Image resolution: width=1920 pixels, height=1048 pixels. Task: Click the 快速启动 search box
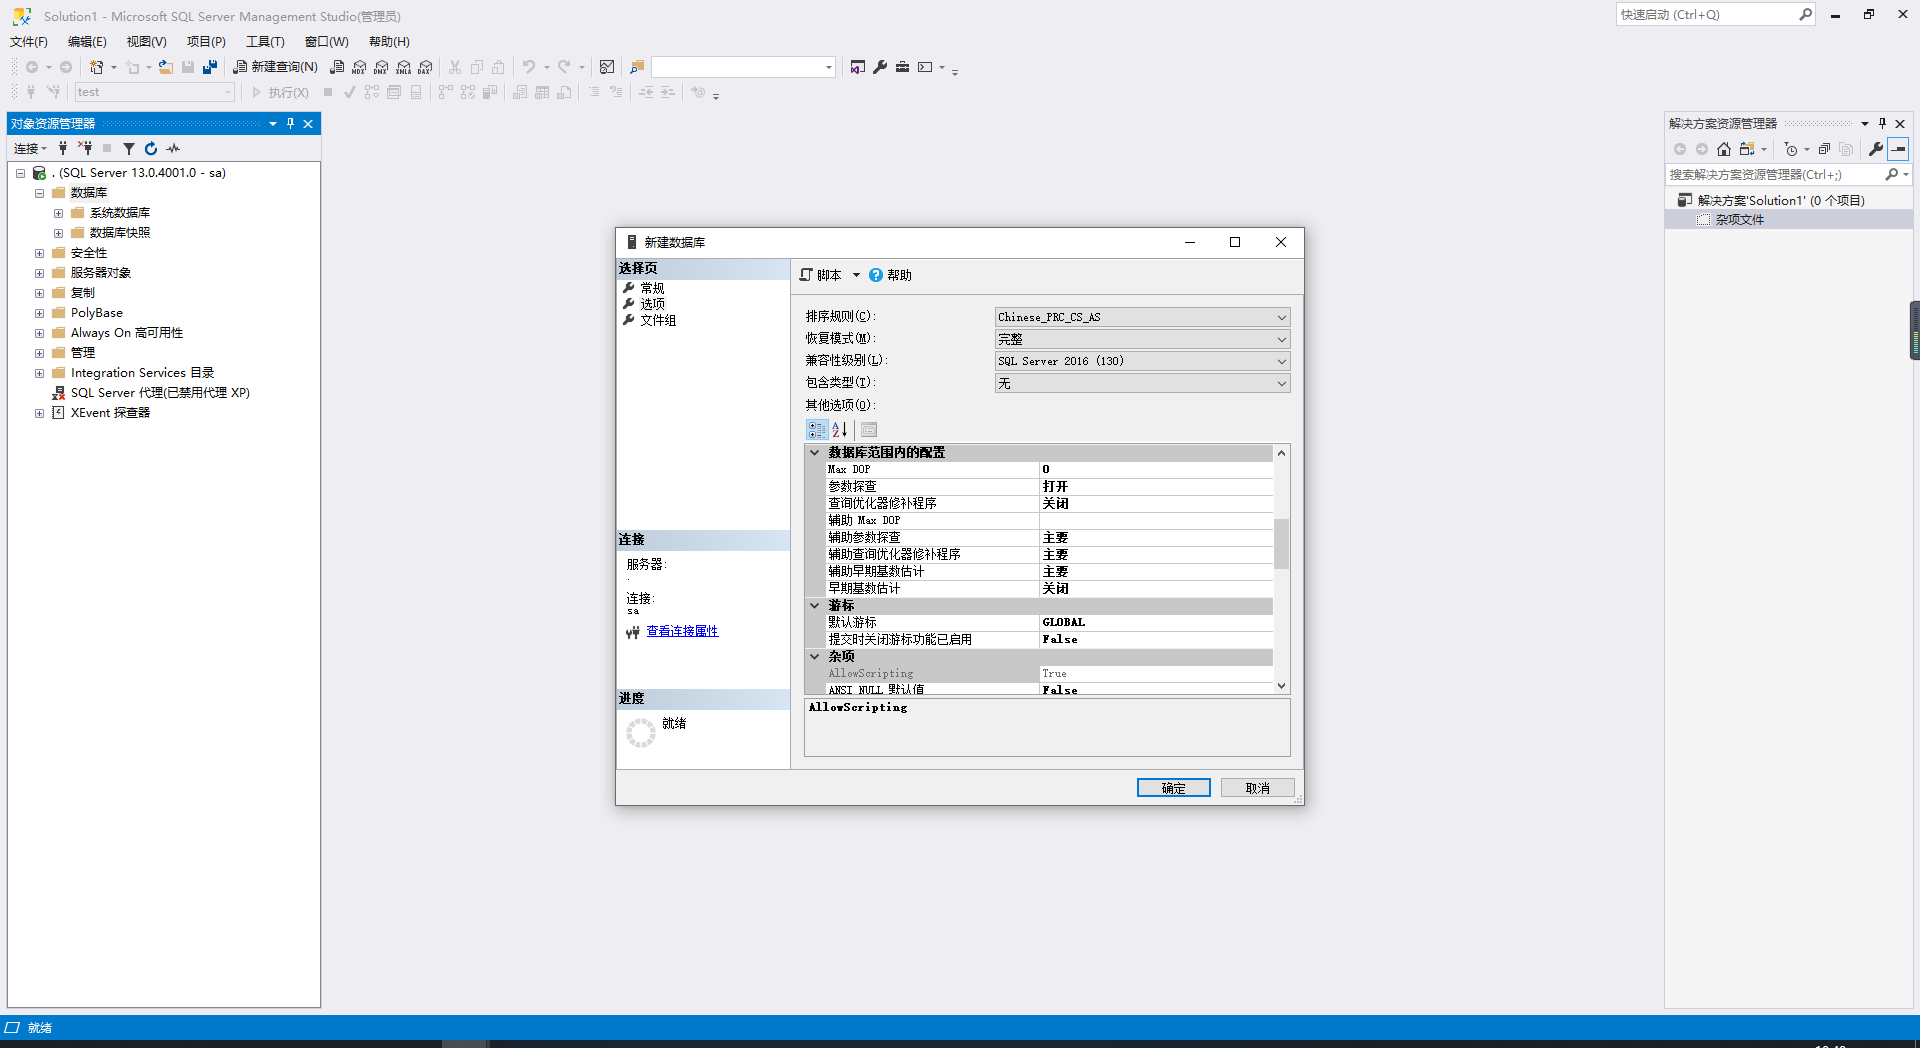point(1715,14)
